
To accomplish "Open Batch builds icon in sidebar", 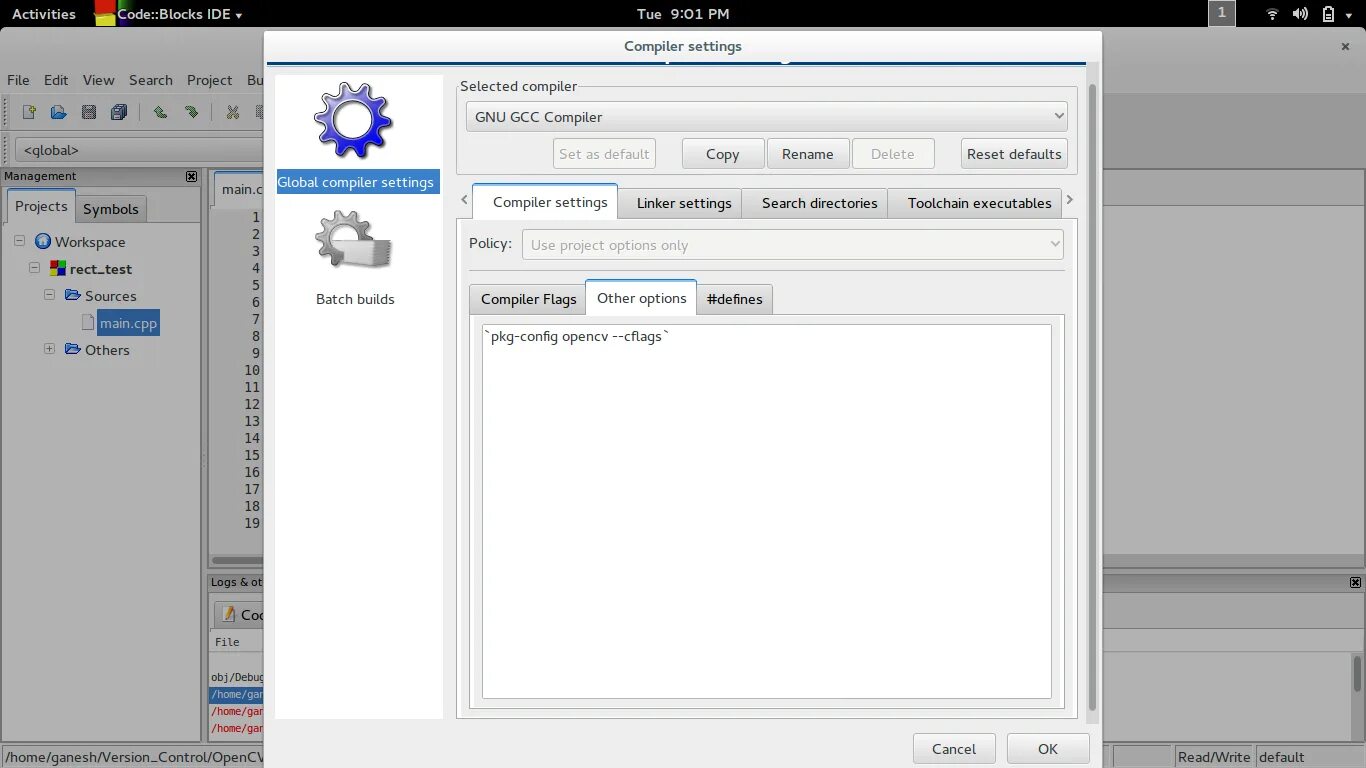I will (x=353, y=240).
